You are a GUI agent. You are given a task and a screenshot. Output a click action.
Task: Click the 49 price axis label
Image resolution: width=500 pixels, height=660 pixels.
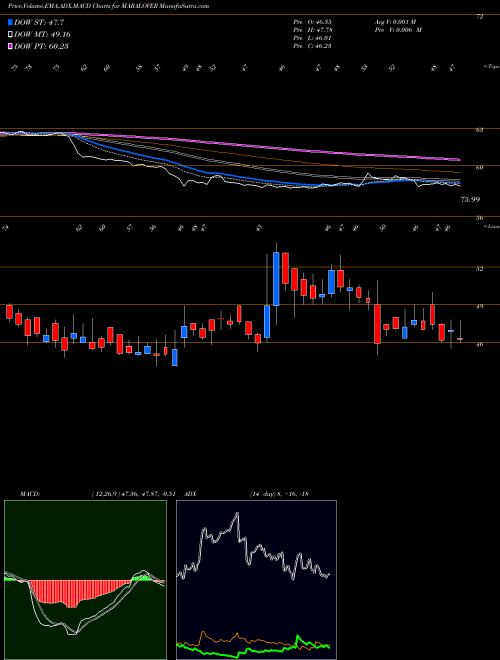click(x=479, y=306)
